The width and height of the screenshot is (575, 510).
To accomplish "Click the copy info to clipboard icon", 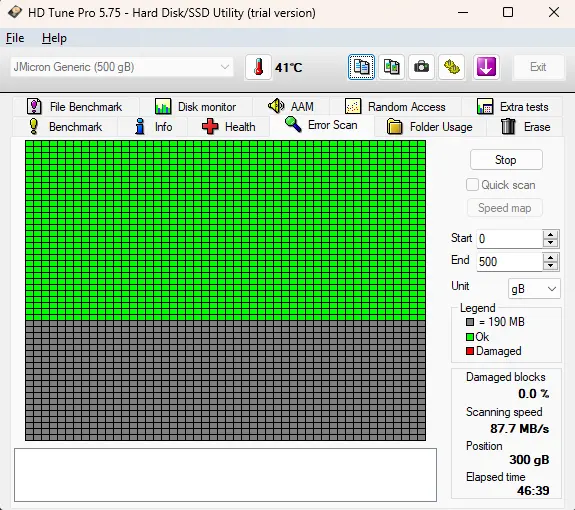I will 361,67.
